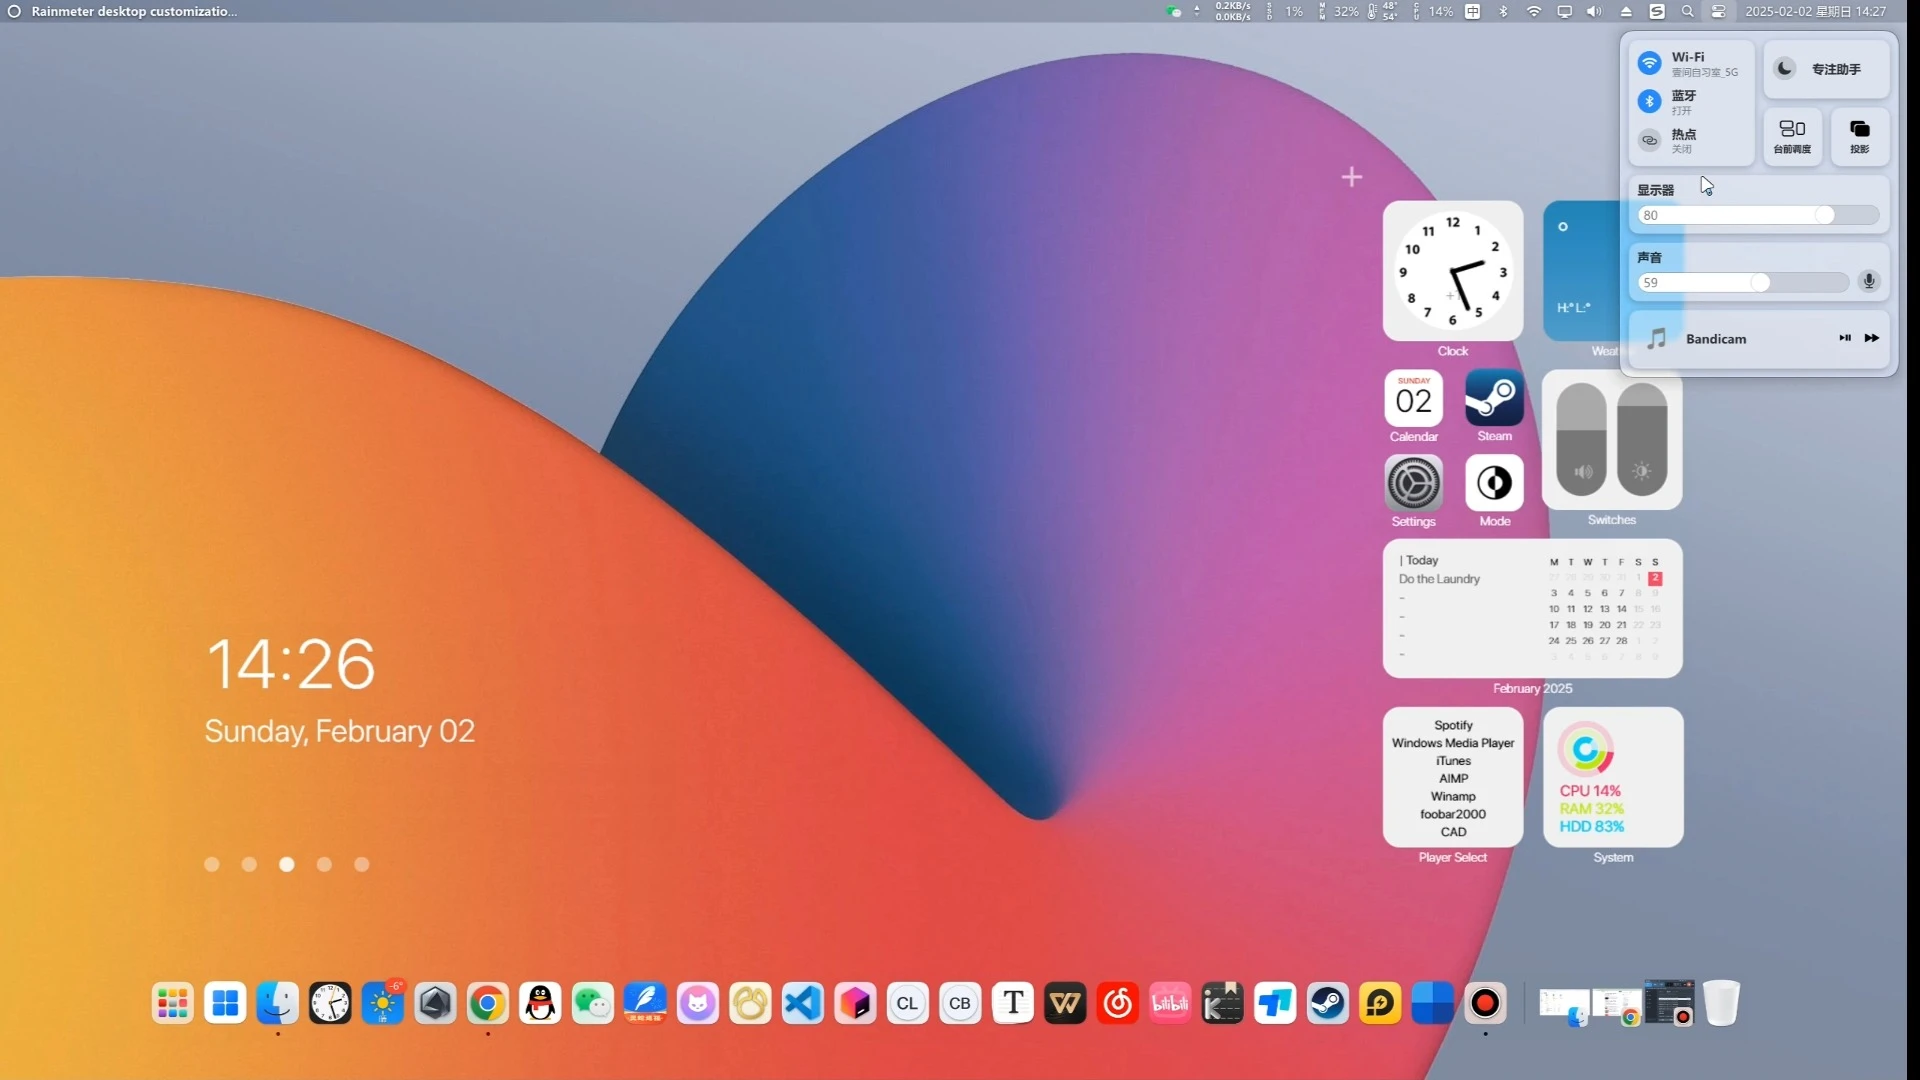The image size is (1920, 1080).
Task: Toggle Wi-Fi in control center
Action: [1649, 63]
